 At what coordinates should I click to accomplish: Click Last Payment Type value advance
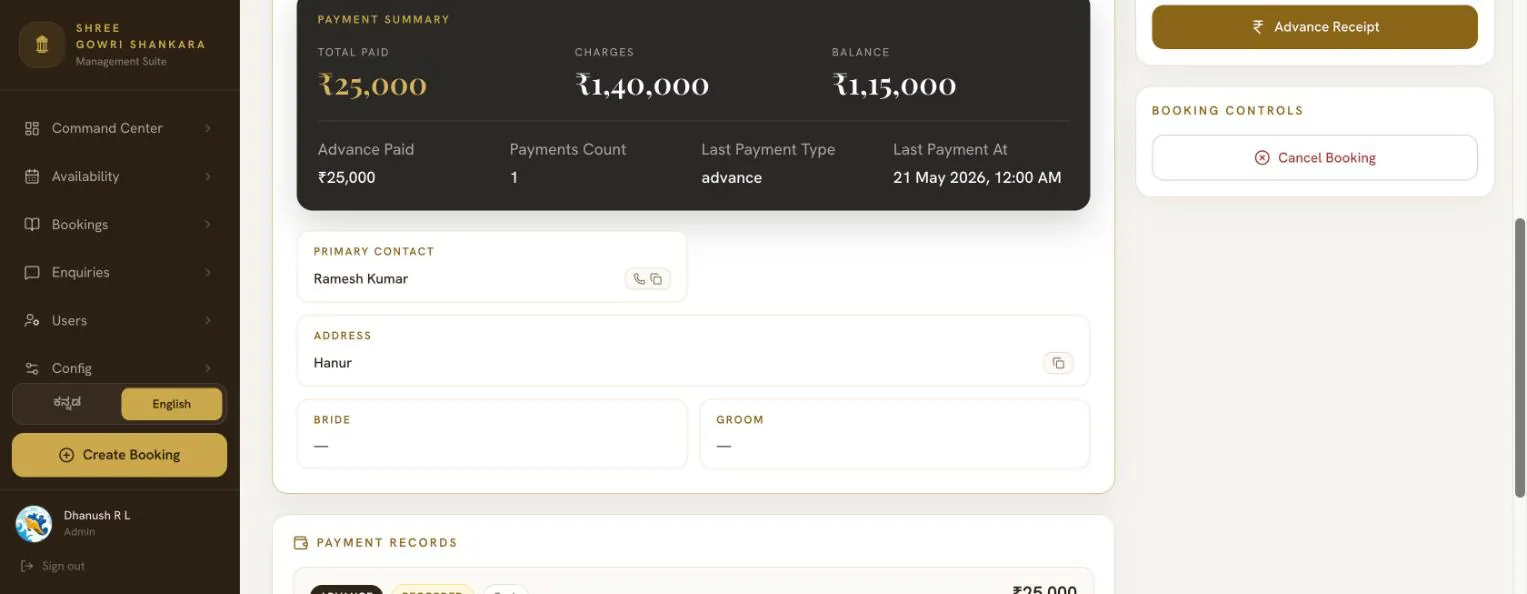[x=731, y=178]
